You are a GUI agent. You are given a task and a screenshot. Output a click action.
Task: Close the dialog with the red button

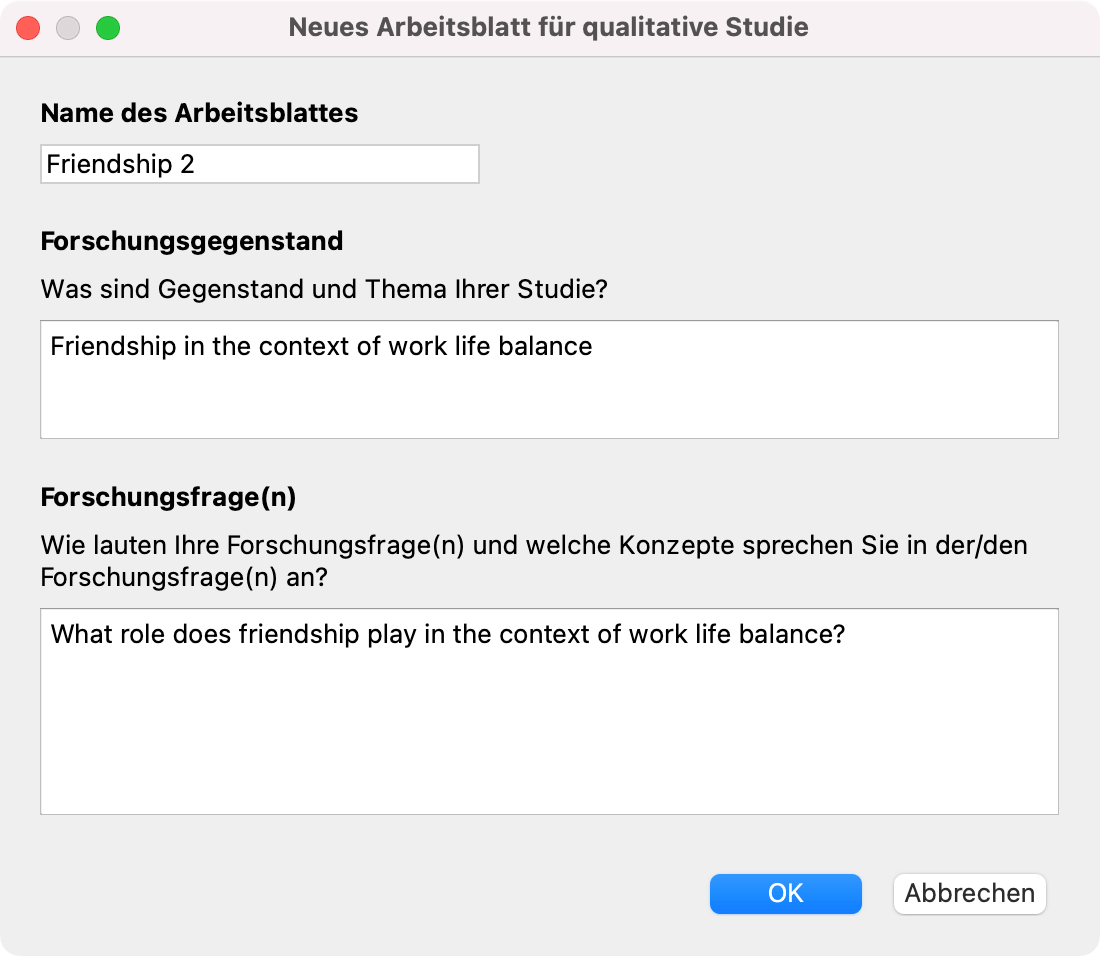(x=28, y=28)
